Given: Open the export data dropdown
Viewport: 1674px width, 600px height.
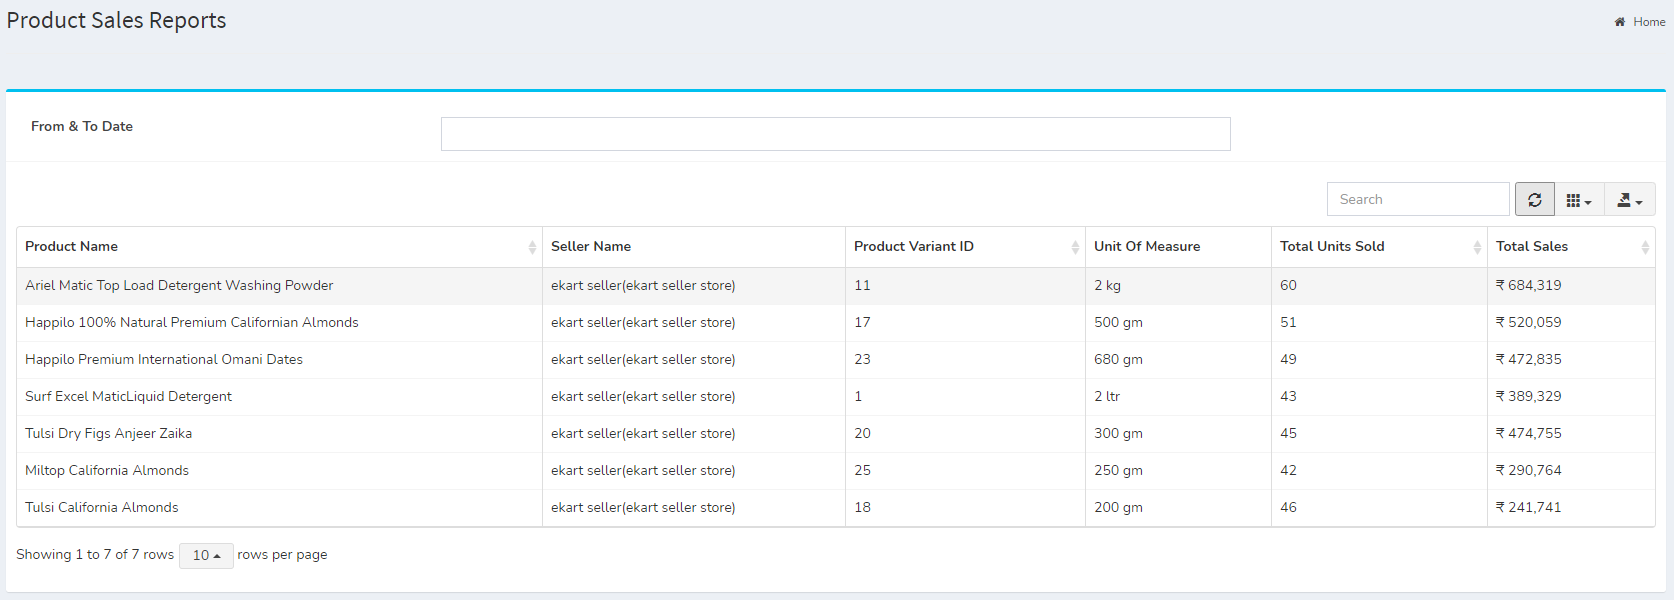Looking at the screenshot, I should point(1630,199).
